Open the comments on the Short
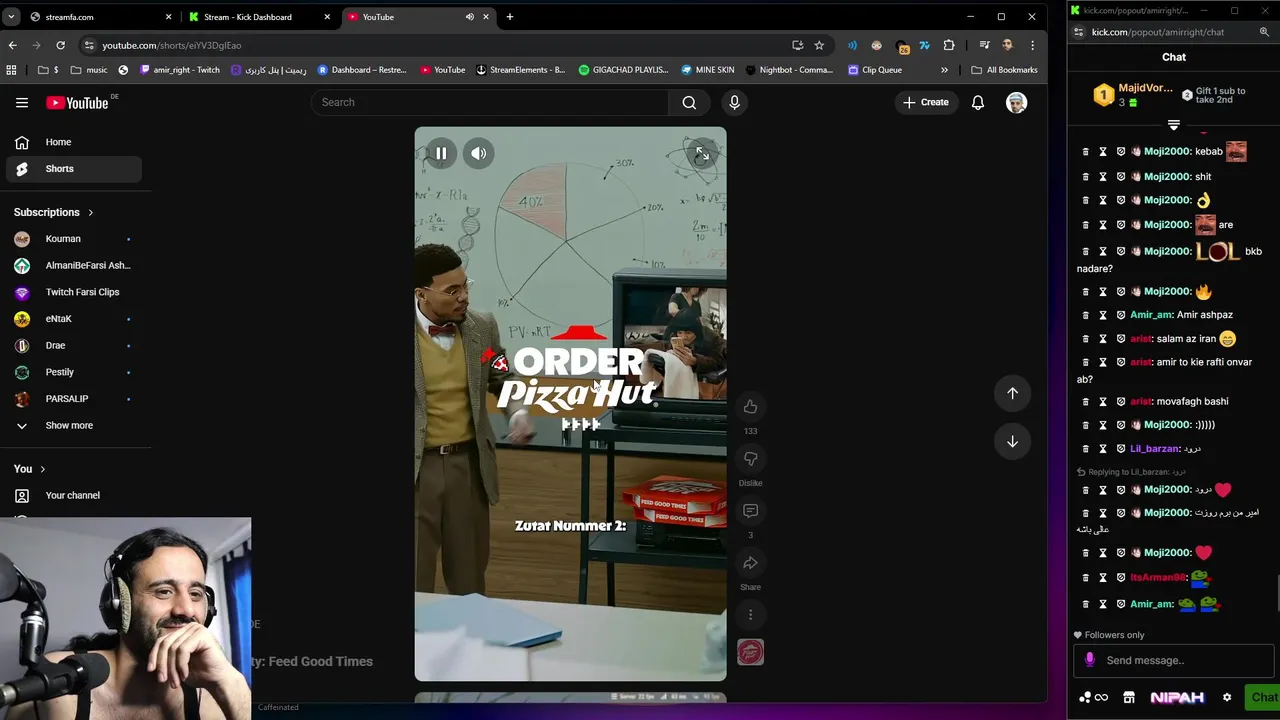The height and width of the screenshot is (720, 1280). point(750,511)
